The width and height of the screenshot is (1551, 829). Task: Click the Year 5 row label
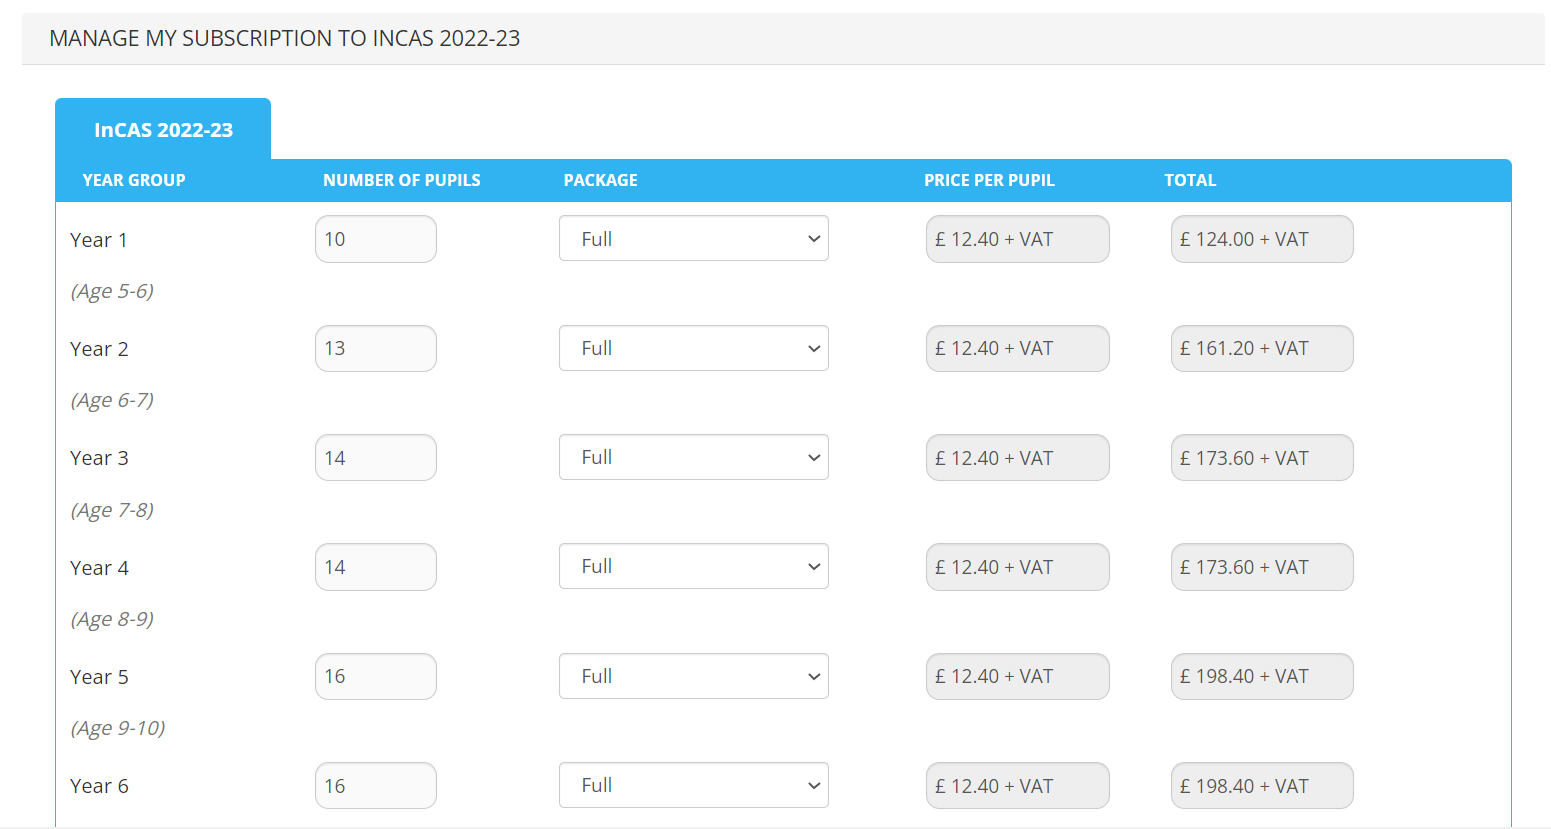(x=99, y=677)
